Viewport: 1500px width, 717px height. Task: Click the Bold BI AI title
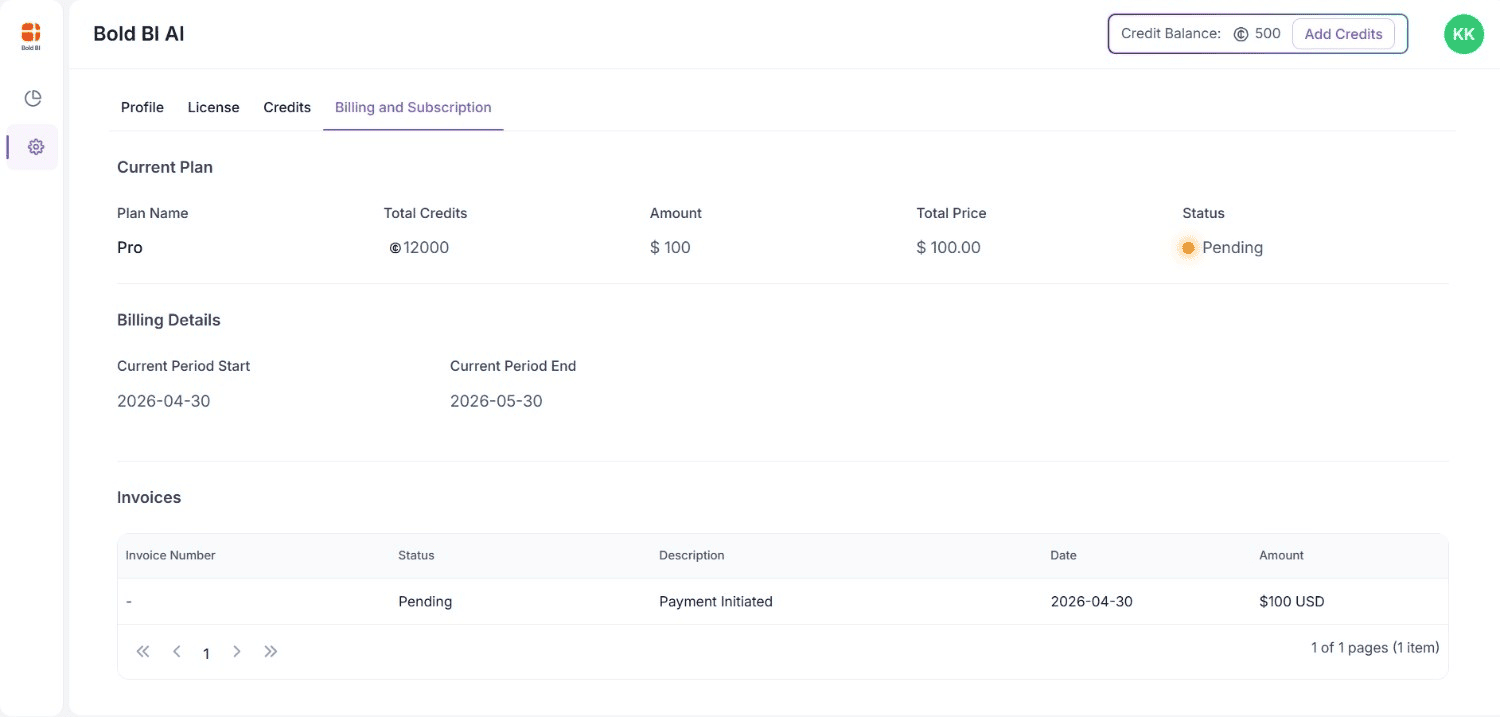[x=139, y=34]
